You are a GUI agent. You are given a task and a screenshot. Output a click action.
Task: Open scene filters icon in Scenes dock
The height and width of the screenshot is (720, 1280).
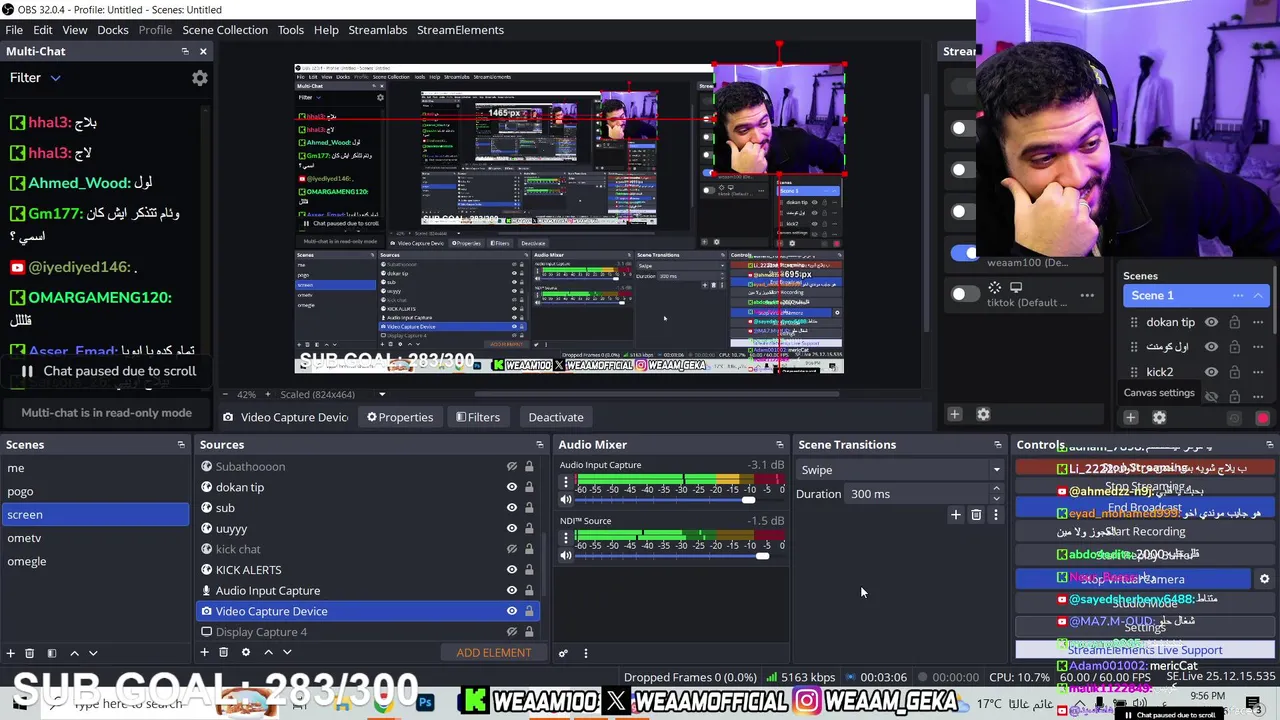52,653
